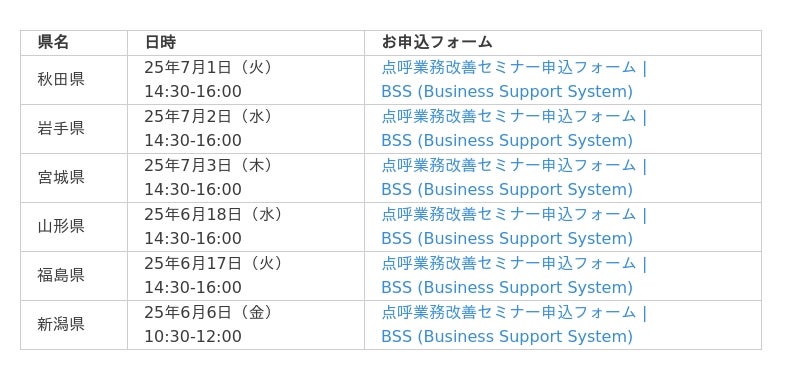This screenshot has height=380, width=800.
Task: Open the 福島県 seminar application form link
Action: (x=514, y=275)
